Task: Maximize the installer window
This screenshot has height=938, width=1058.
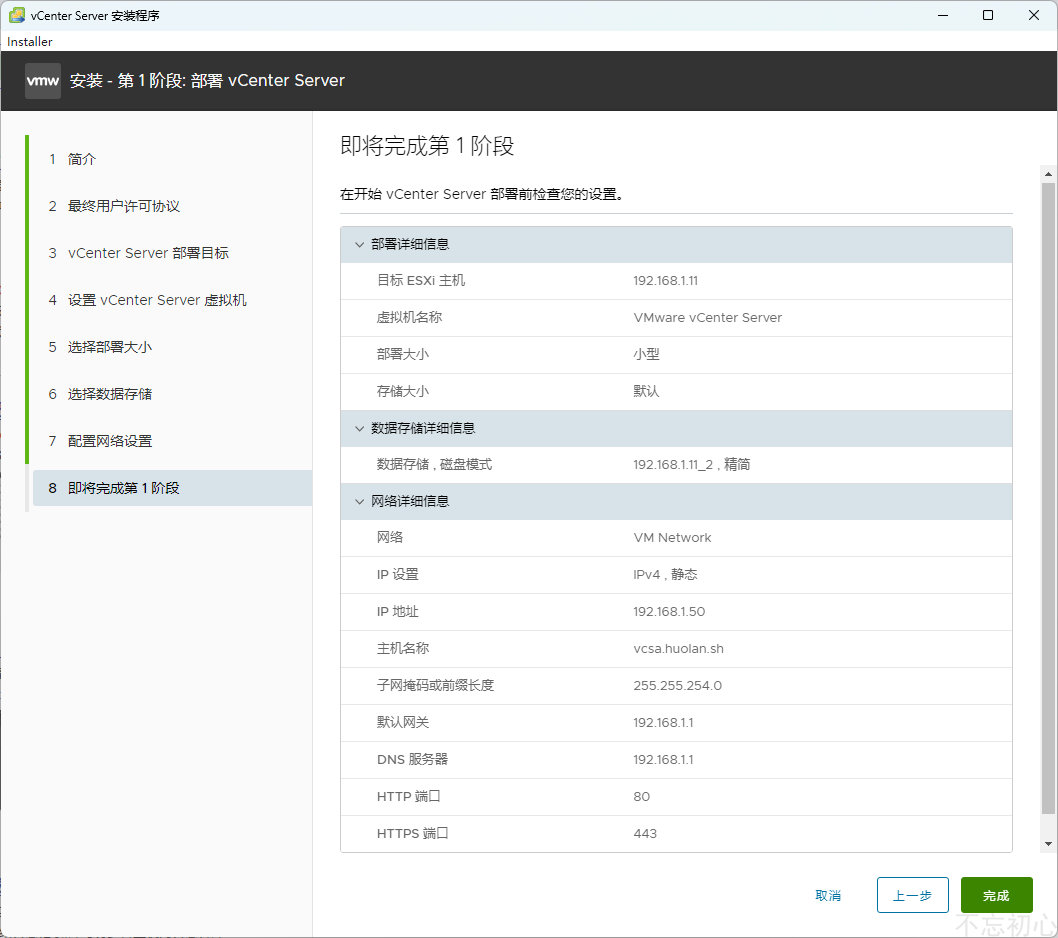Action: click(988, 15)
